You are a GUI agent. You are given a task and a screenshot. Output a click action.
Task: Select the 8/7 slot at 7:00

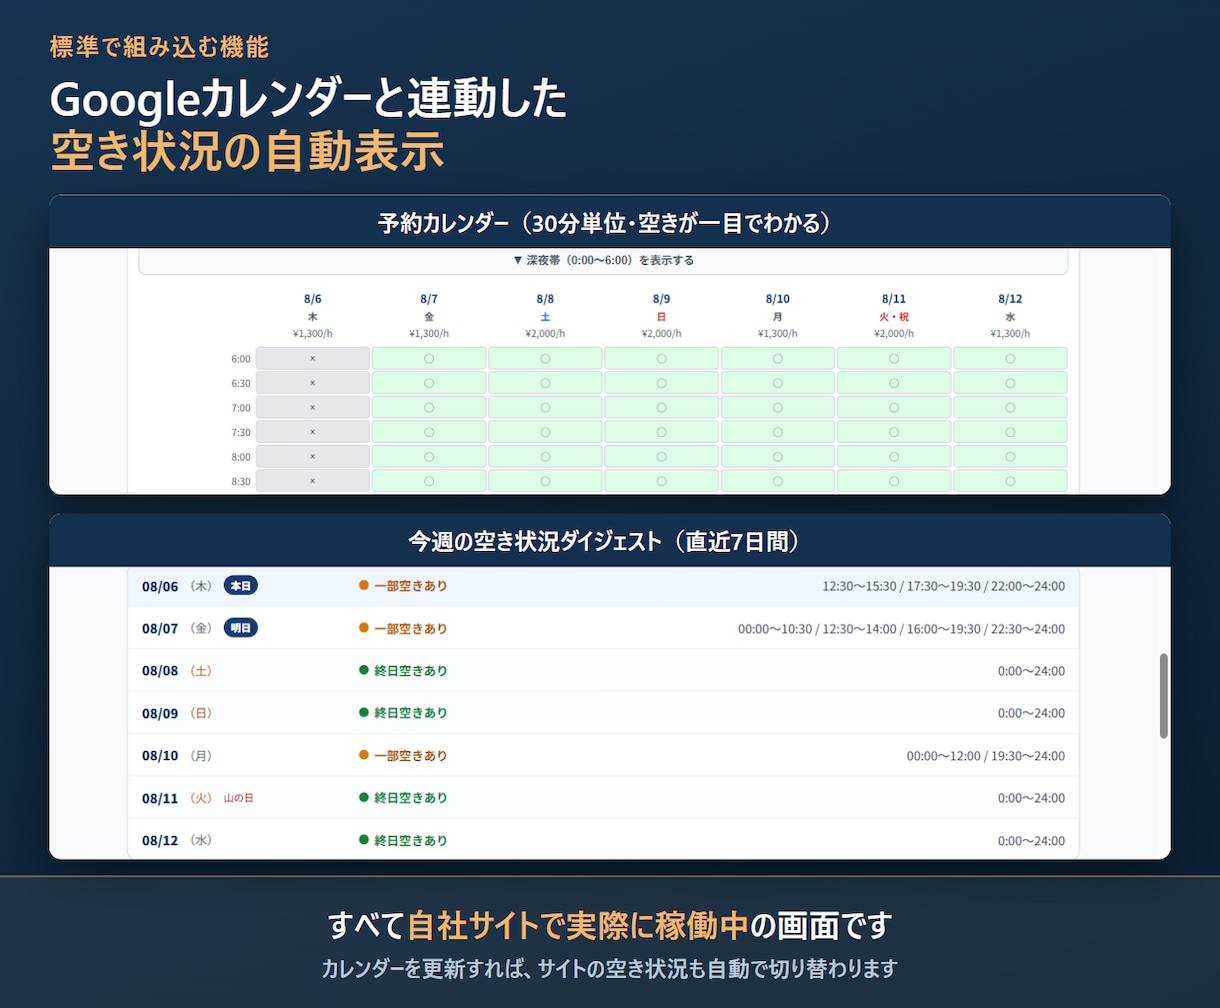(x=429, y=407)
